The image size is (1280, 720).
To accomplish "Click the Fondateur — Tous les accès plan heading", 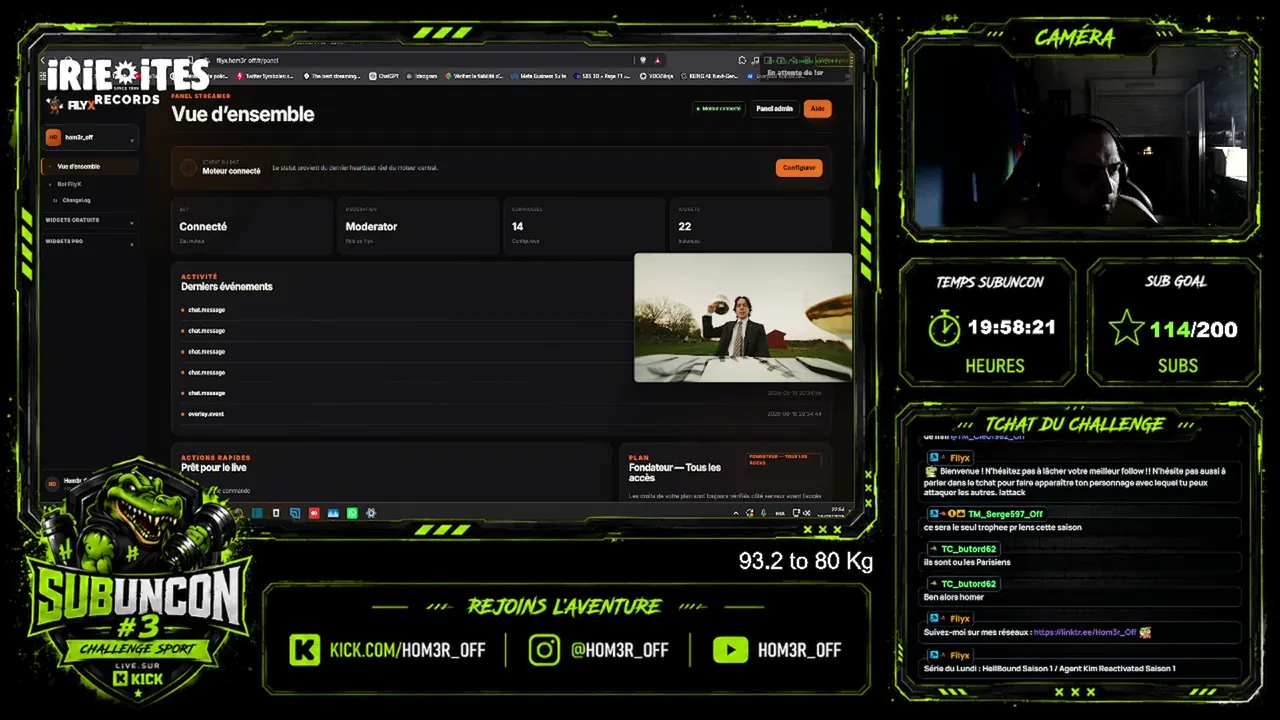I will click(675, 473).
